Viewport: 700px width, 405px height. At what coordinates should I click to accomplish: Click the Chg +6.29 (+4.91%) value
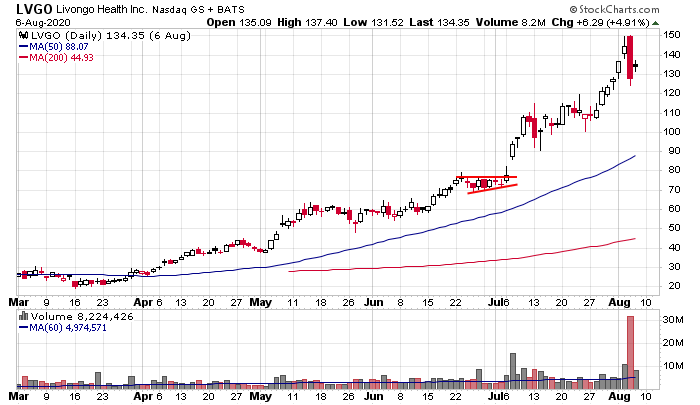(600, 22)
